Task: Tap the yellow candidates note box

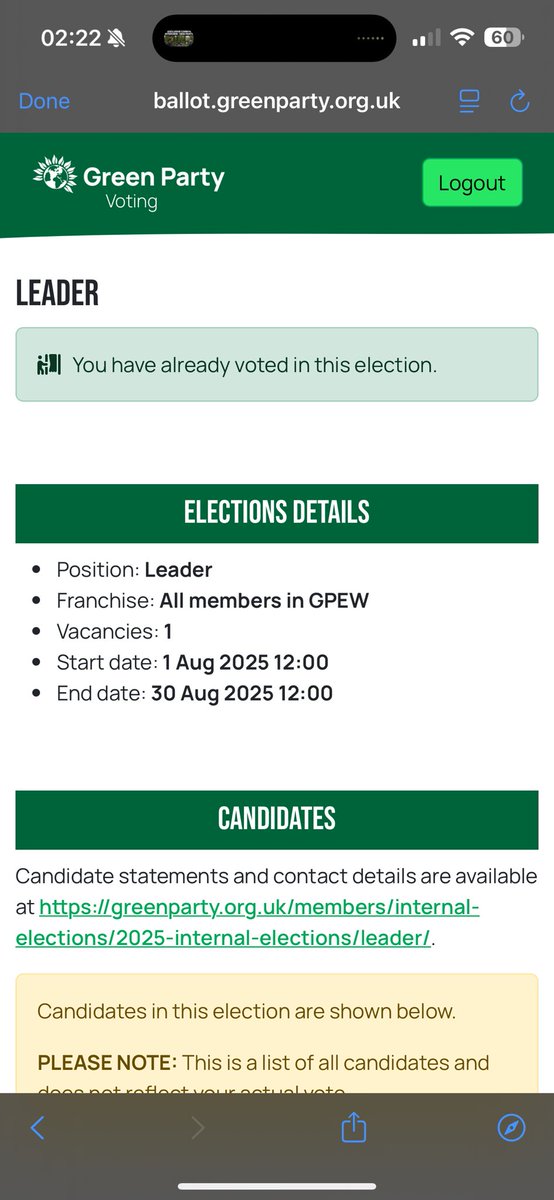Action: pyautogui.click(x=277, y=1034)
